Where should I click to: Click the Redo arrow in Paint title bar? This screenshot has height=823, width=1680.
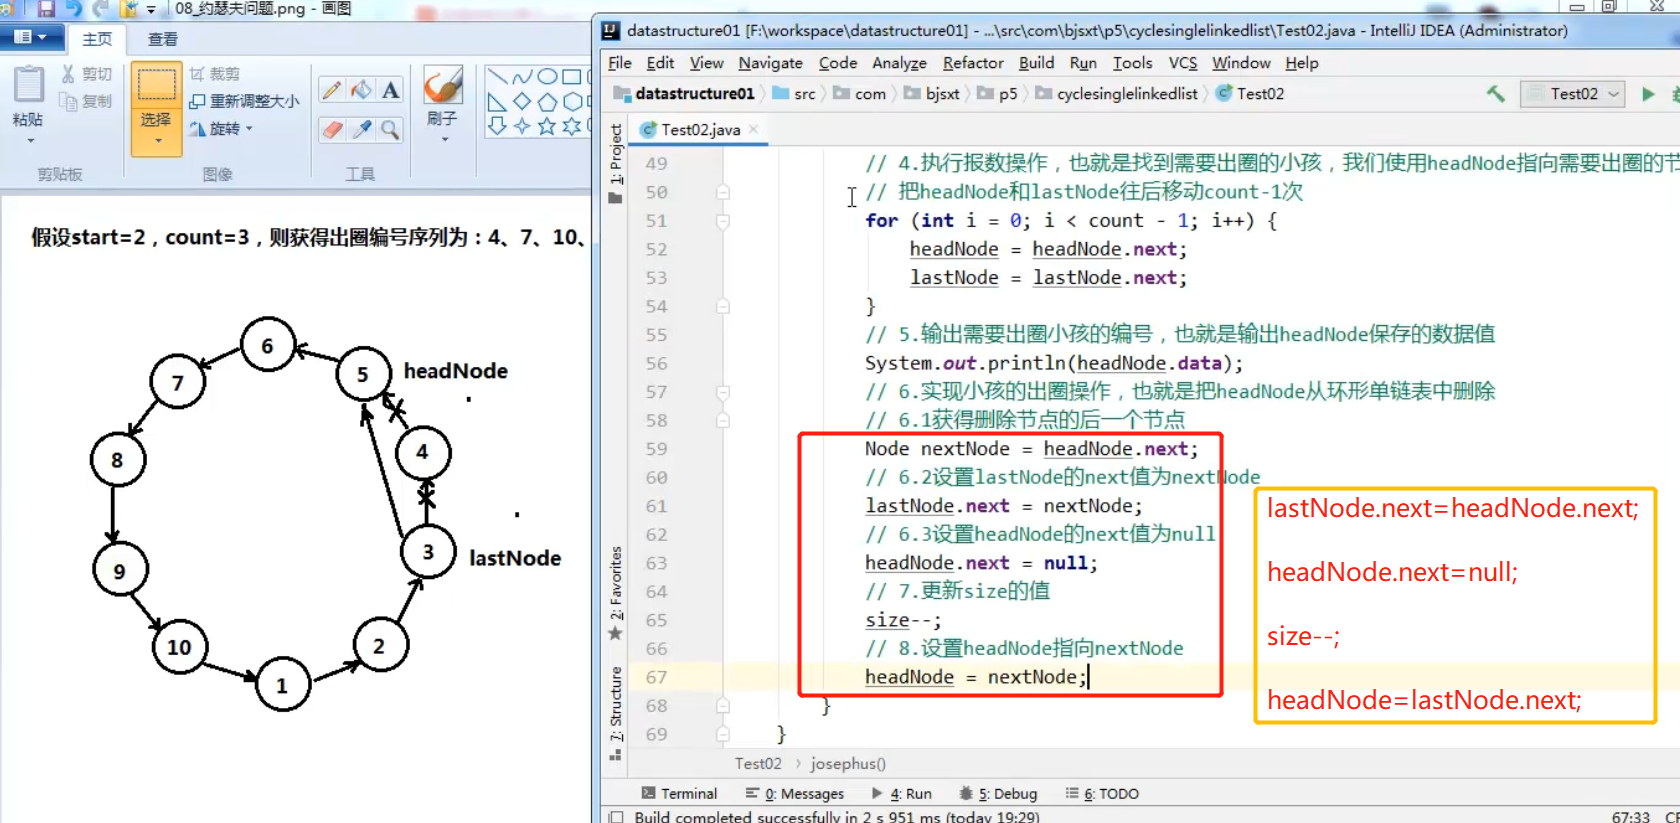pyautogui.click(x=101, y=9)
